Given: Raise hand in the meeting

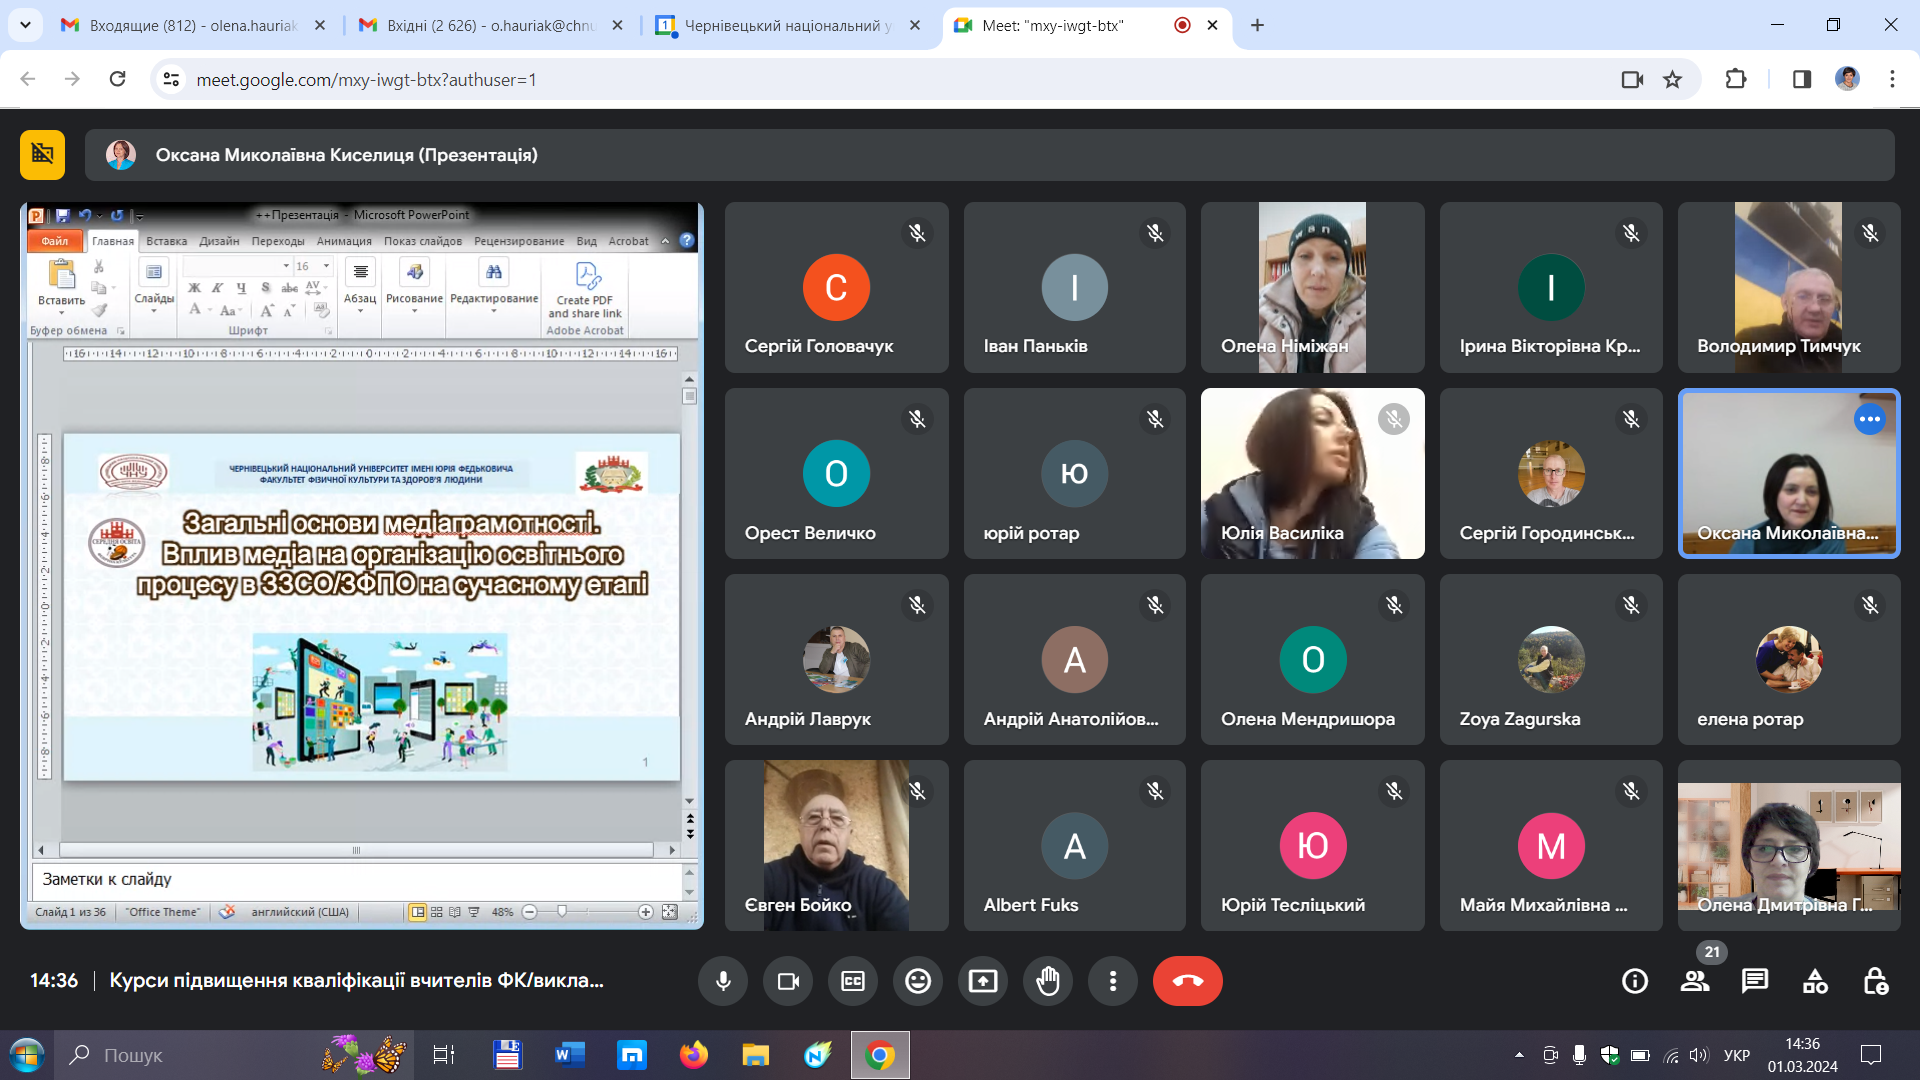Looking at the screenshot, I should tap(1048, 981).
